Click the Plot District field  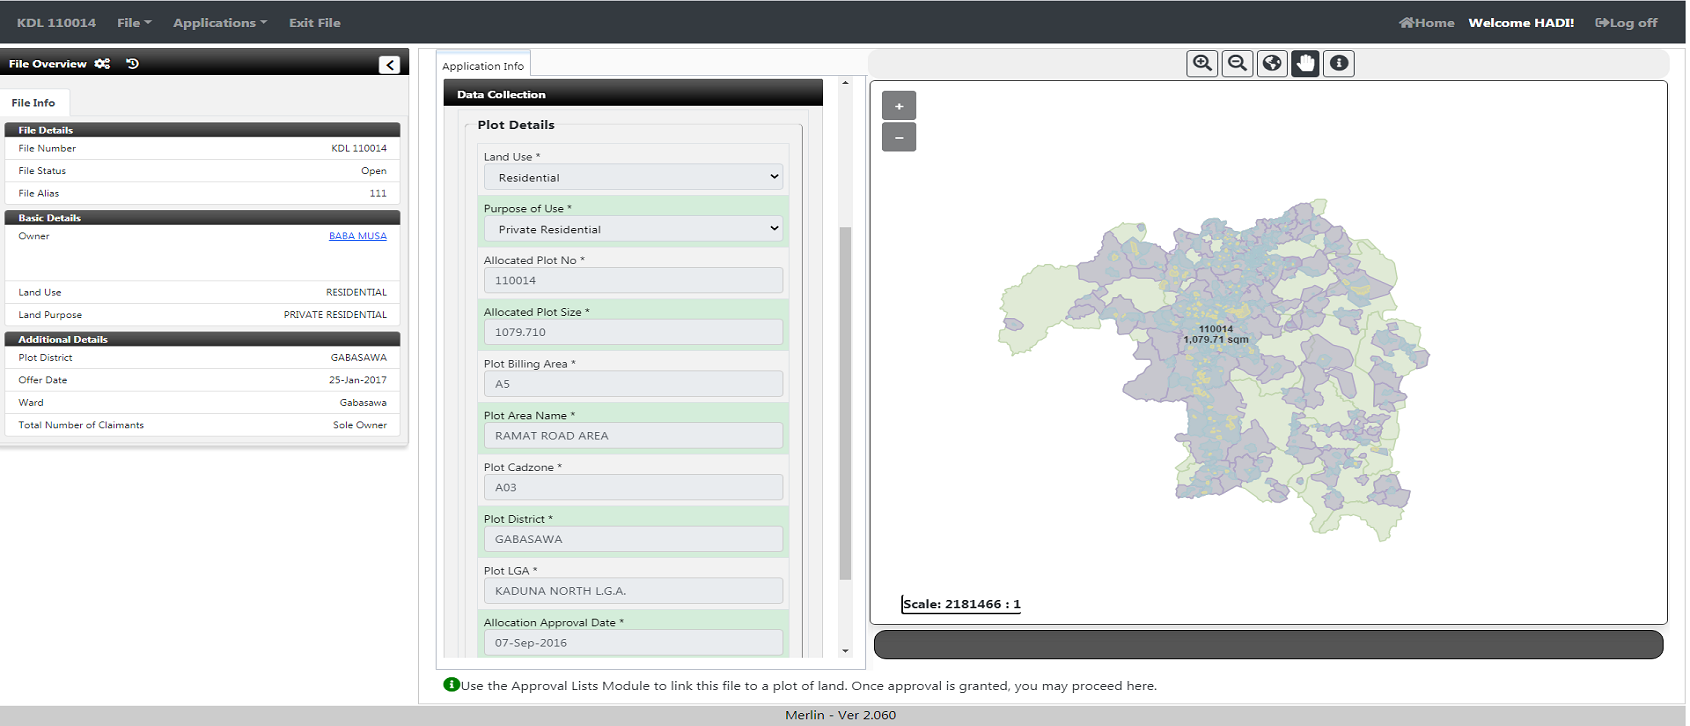point(633,539)
